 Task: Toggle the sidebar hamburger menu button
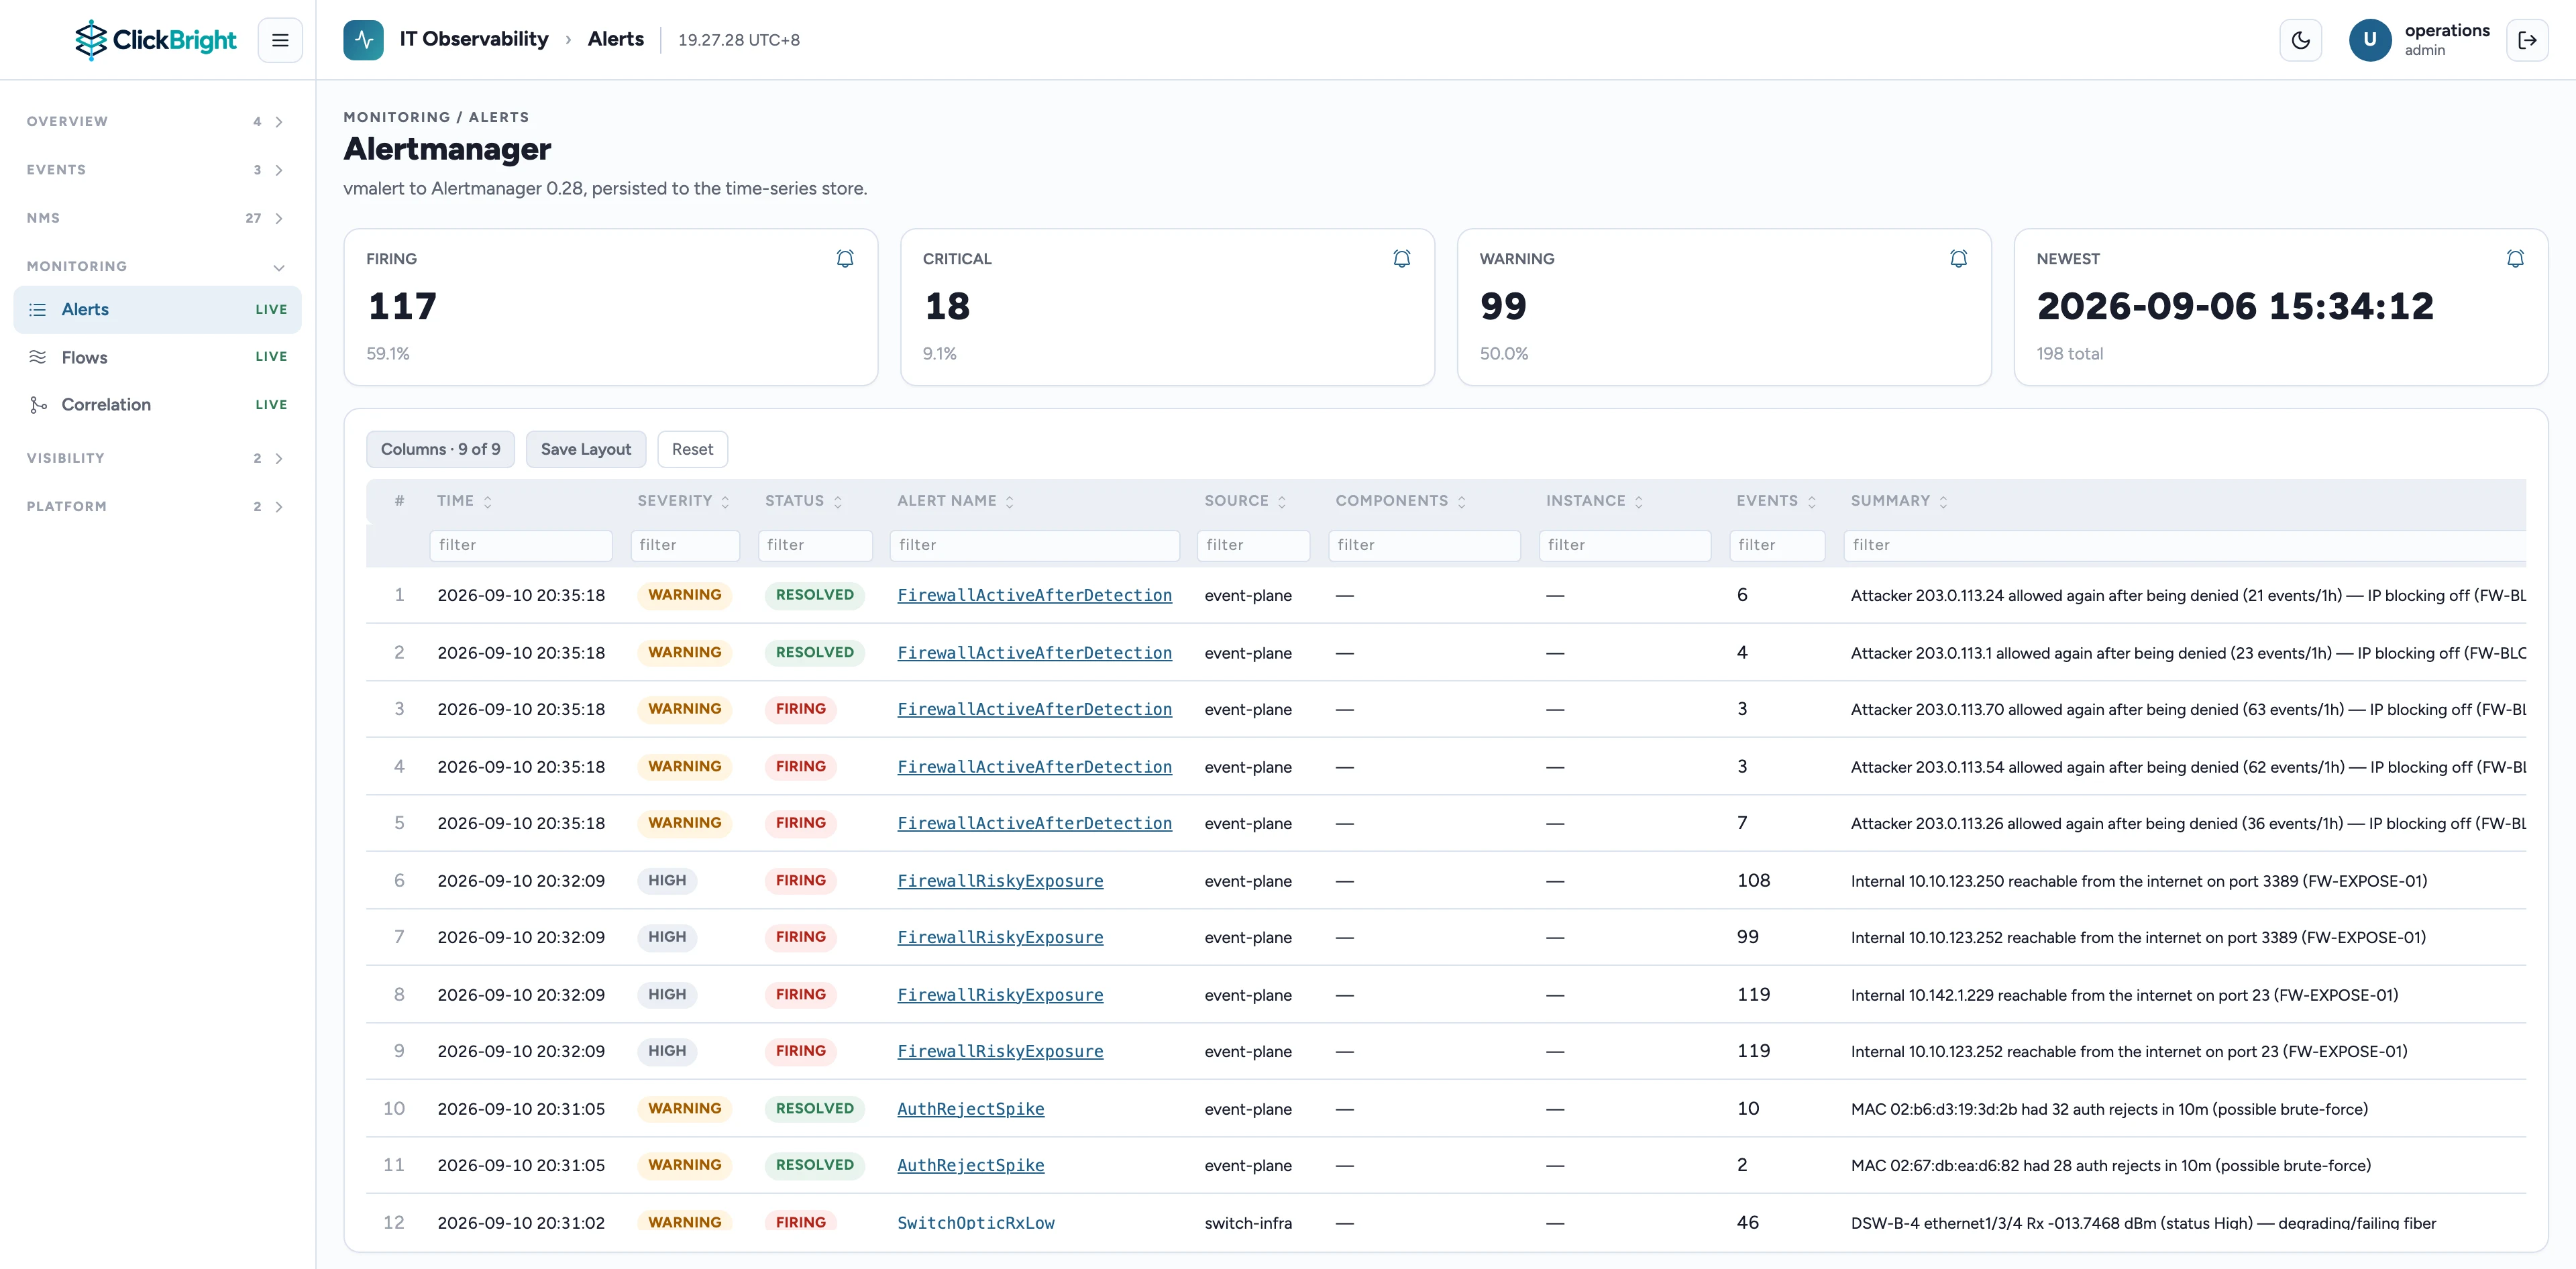point(280,40)
